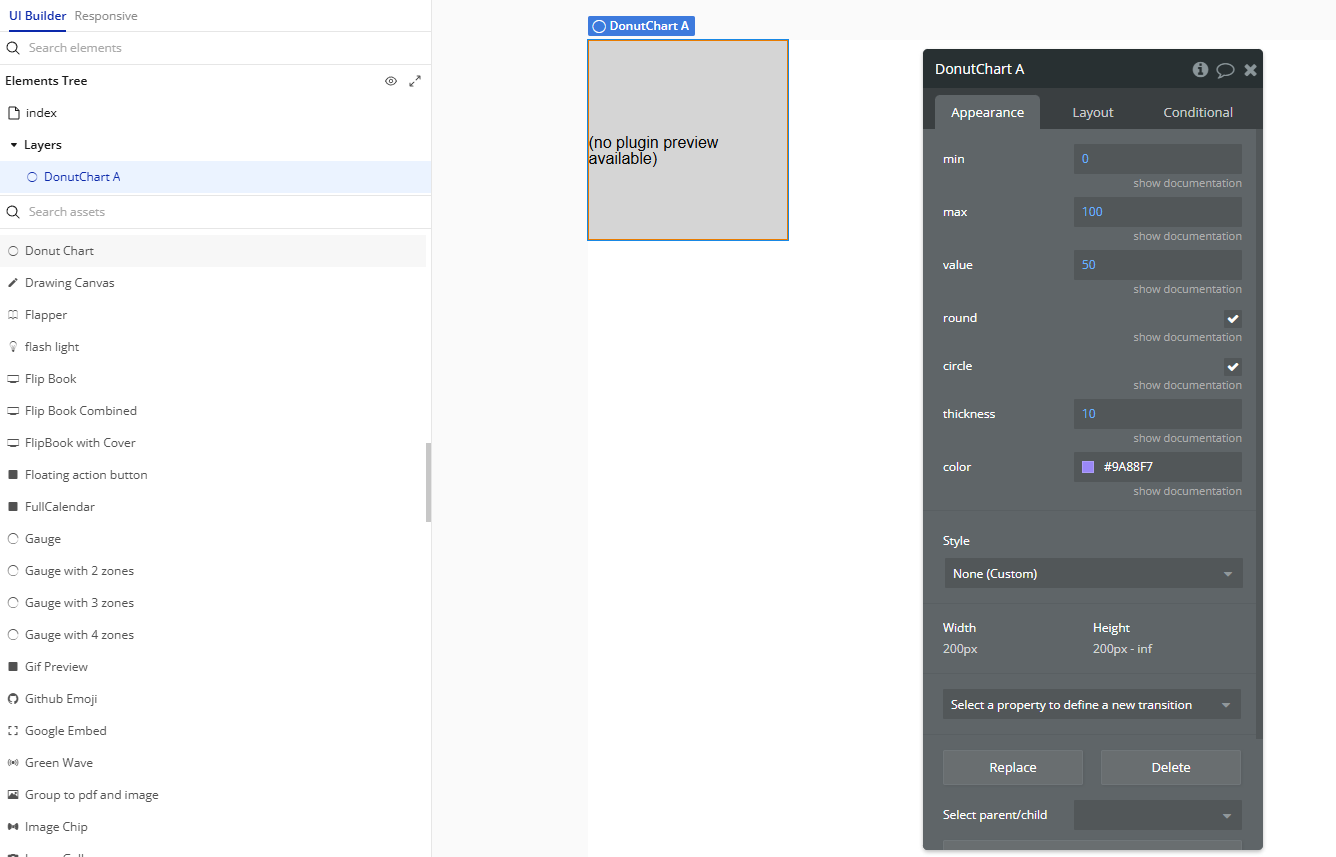The width and height of the screenshot is (1336, 857).
Task: Select the Gauge asset icon
Action: coord(14,539)
